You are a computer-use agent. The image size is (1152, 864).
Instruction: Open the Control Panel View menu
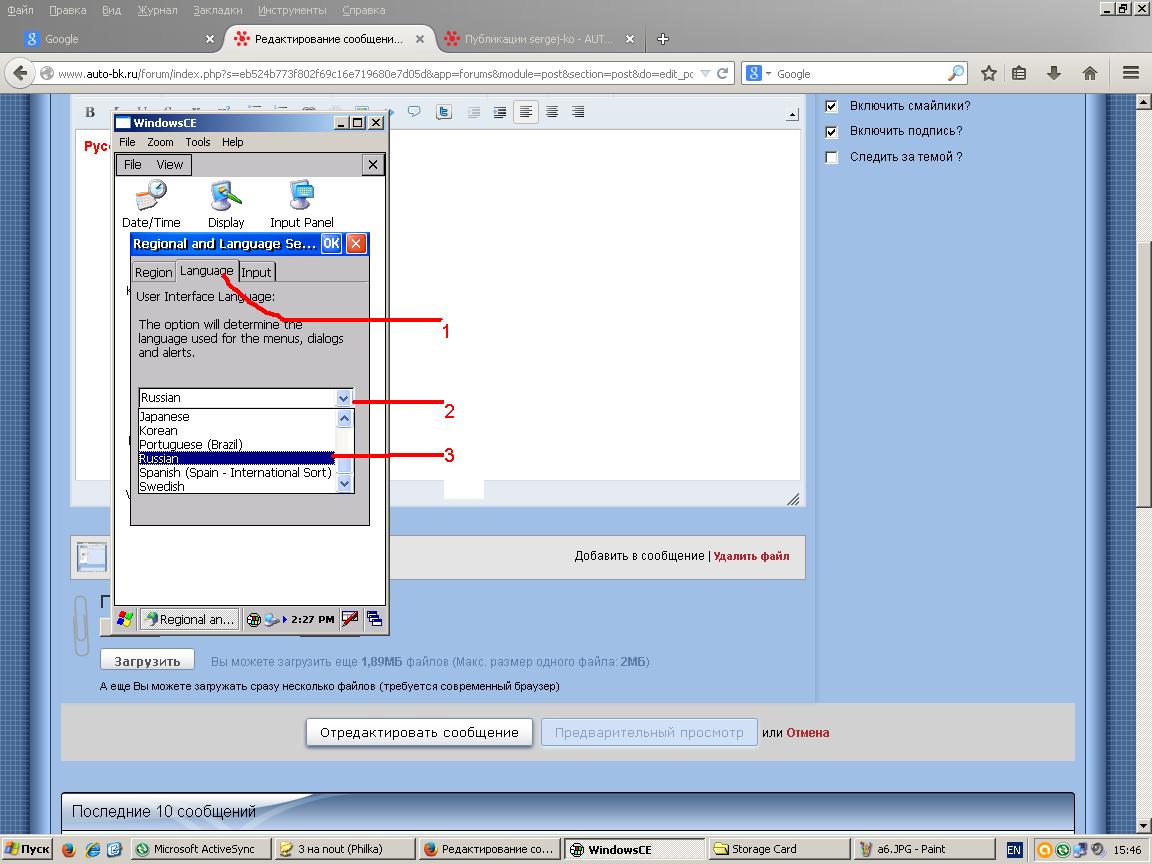pyautogui.click(x=170, y=165)
